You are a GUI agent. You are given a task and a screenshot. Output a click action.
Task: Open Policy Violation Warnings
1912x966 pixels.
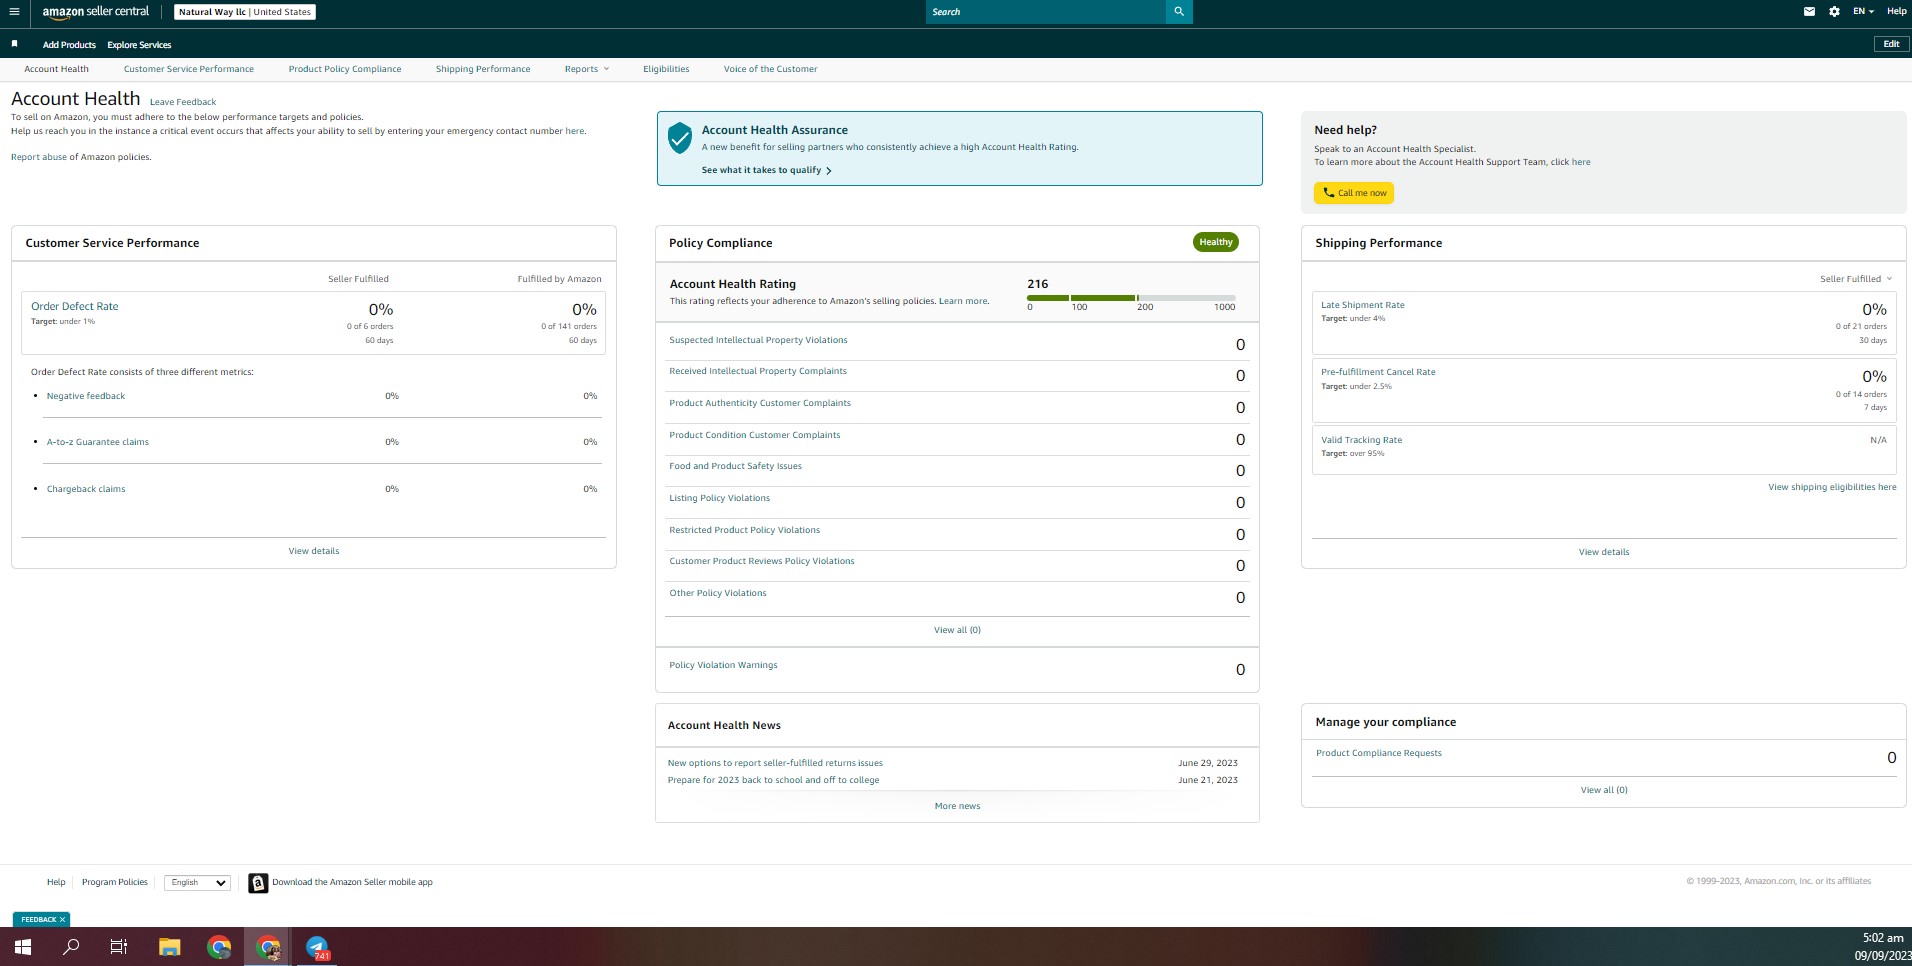coord(723,665)
